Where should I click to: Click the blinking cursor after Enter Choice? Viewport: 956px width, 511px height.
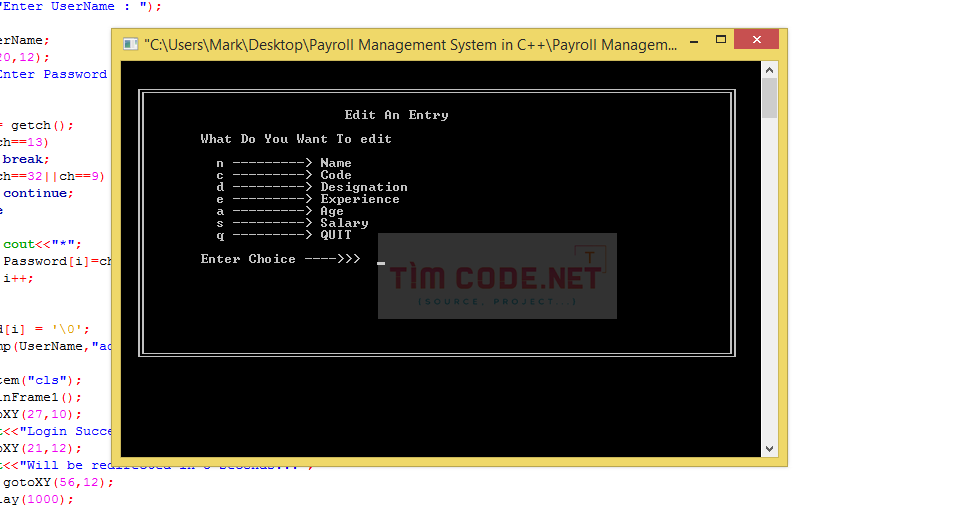pyautogui.click(x=381, y=263)
